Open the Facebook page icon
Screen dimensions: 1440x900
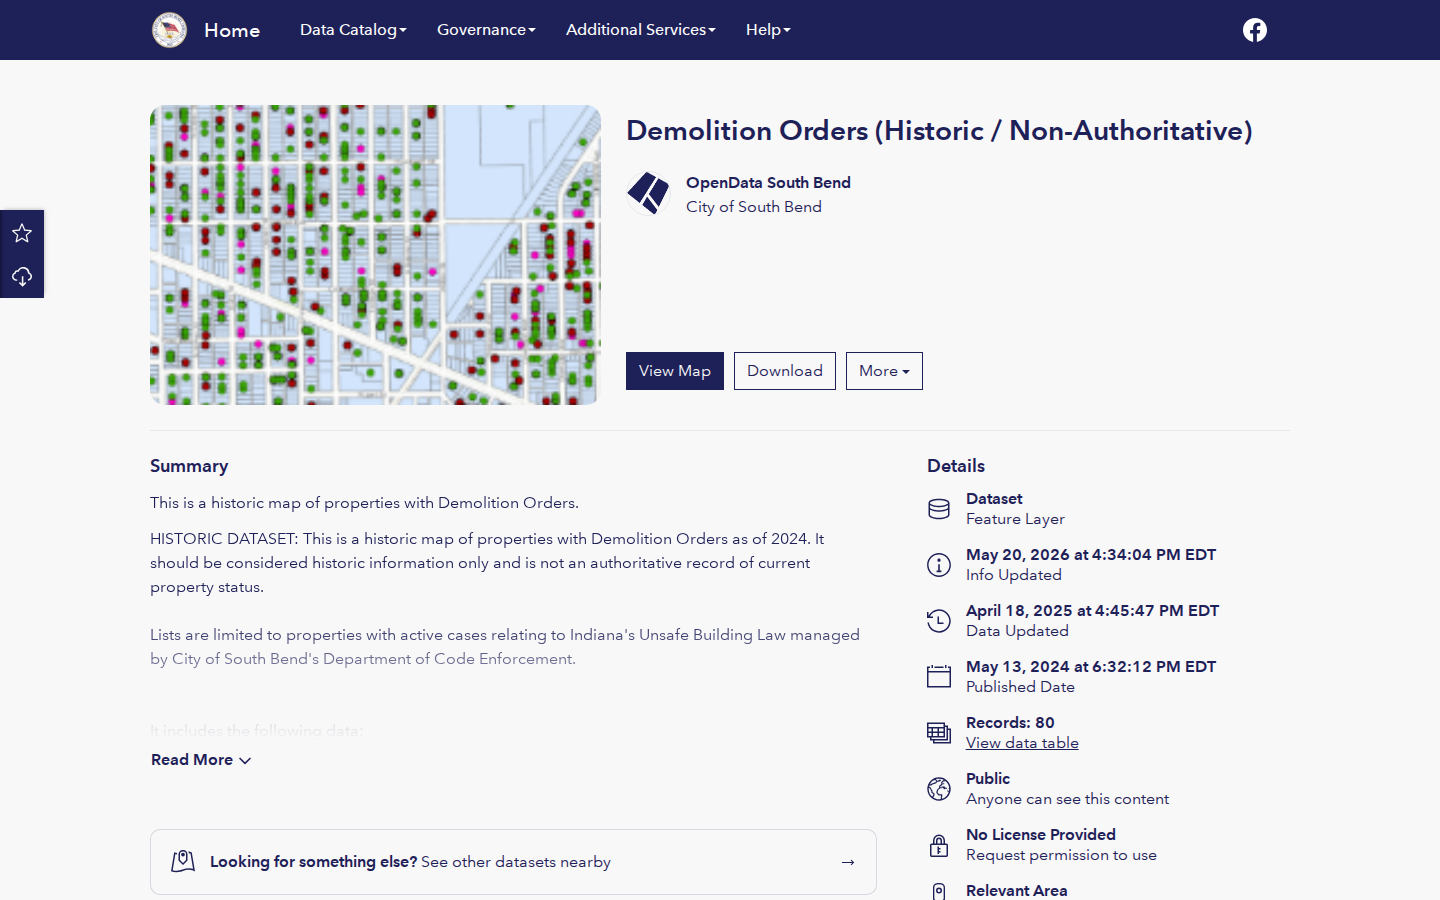click(x=1255, y=30)
